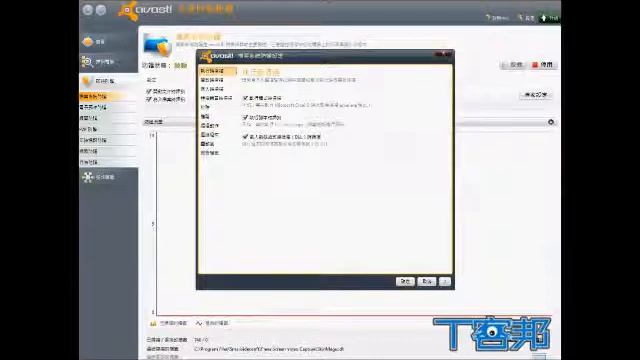Toggle the DLL libraries loading checkbox
This screenshot has height=360, width=640.
pos(245,137)
